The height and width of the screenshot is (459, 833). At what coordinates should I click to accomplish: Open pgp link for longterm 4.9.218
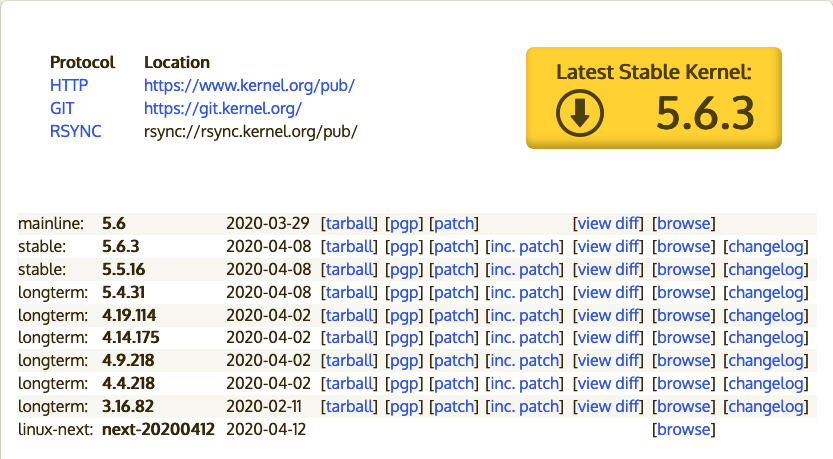[404, 360]
